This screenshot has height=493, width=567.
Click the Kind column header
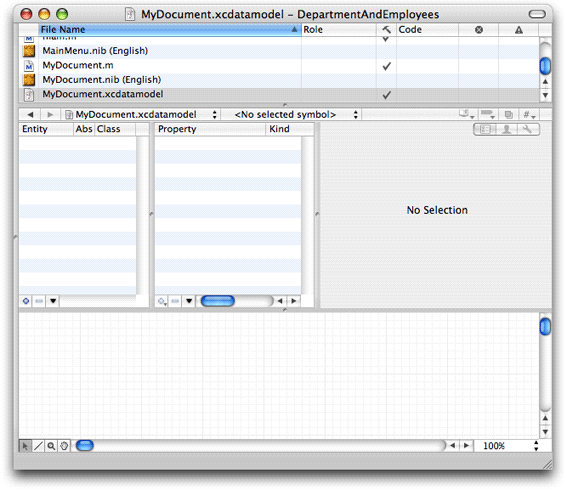point(289,129)
